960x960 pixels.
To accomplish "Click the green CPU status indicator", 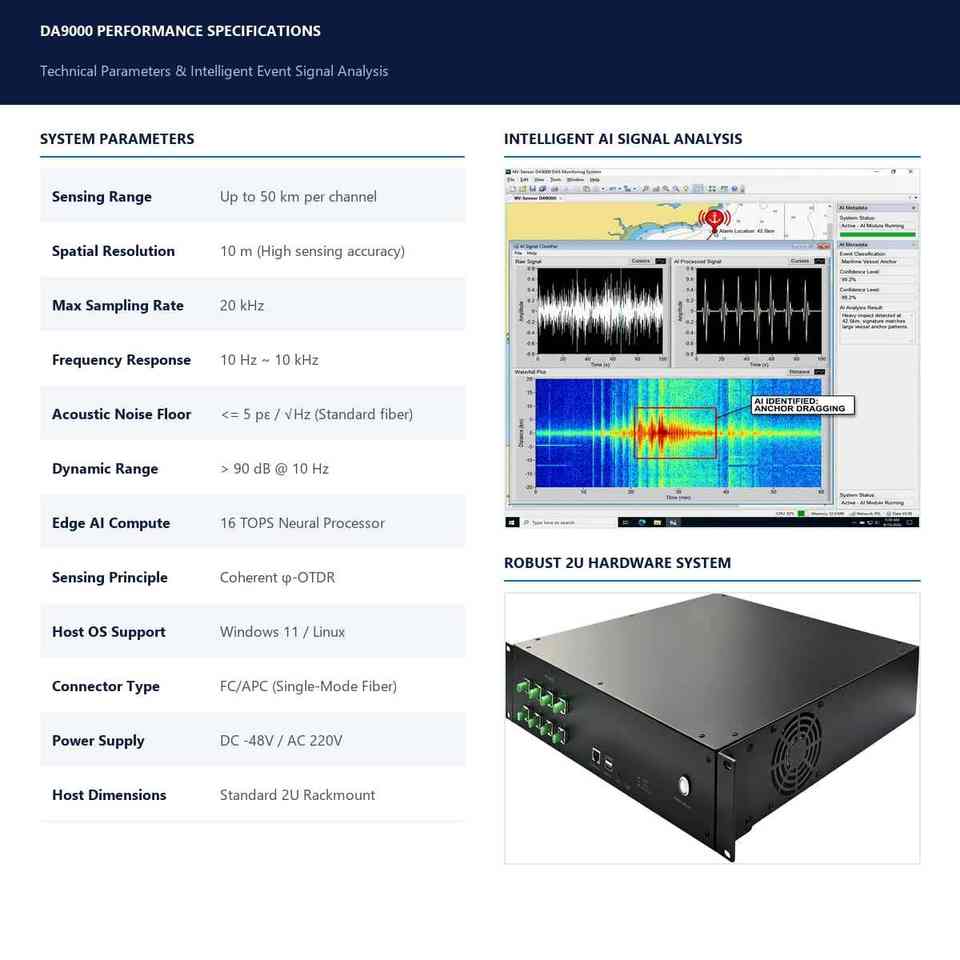I will coord(801,513).
